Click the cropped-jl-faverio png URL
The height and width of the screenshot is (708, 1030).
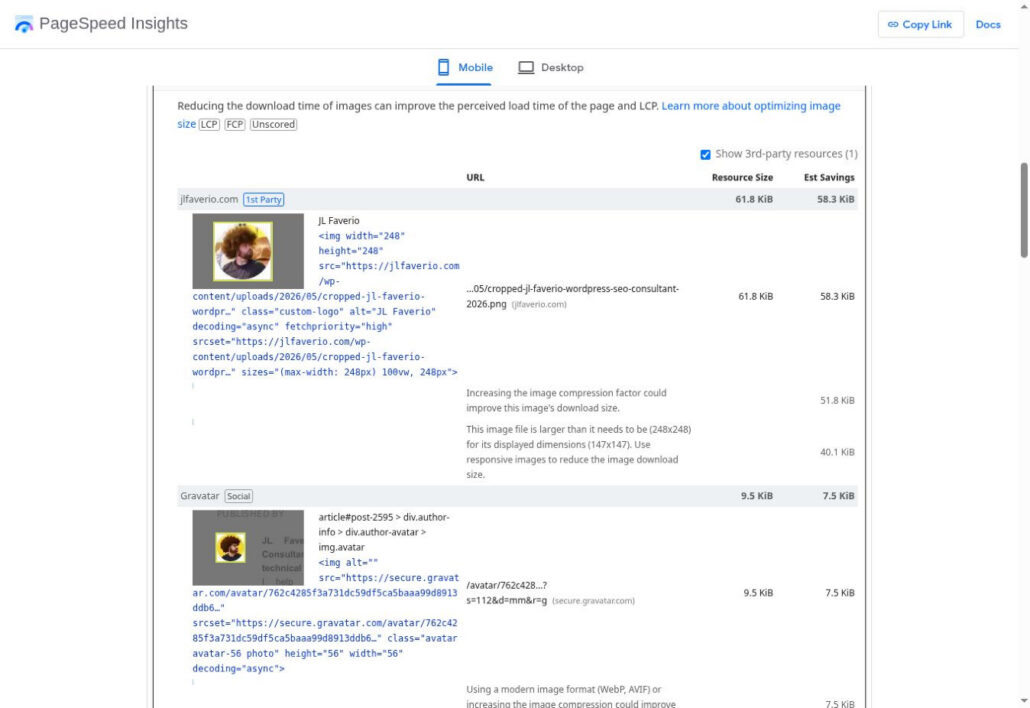coord(572,296)
